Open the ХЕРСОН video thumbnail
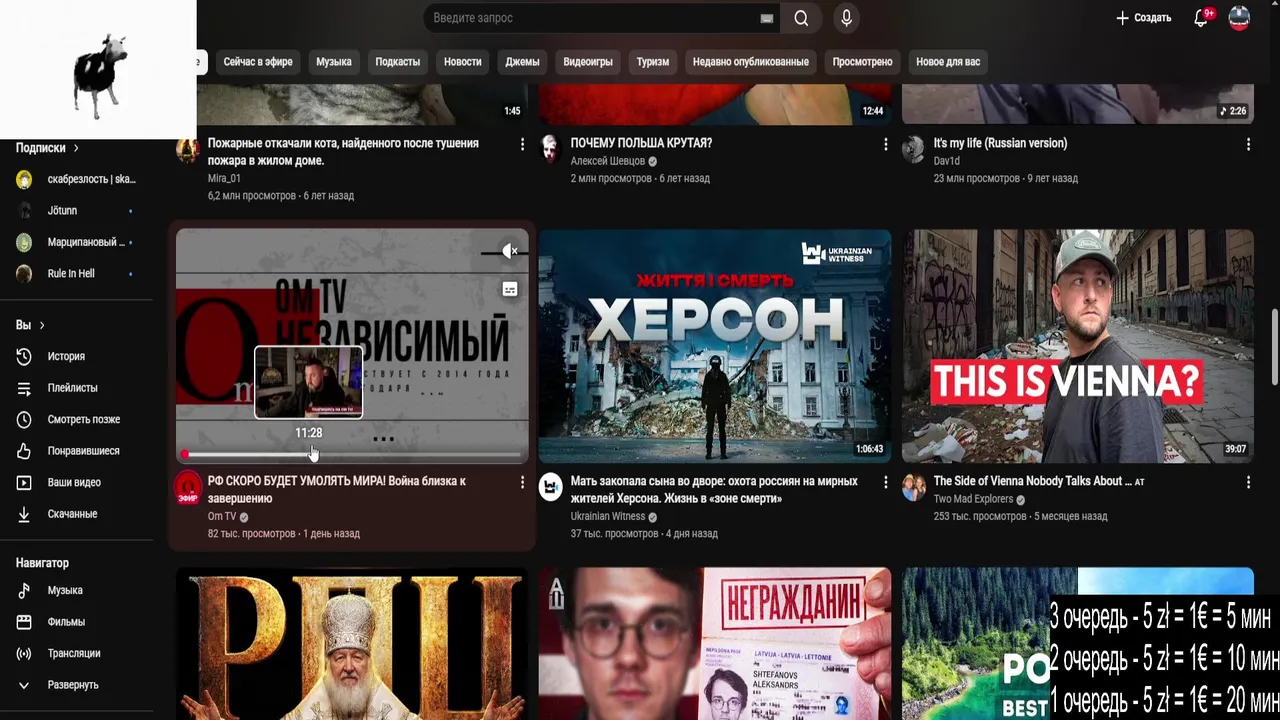Image resolution: width=1280 pixels, height=720 pixels. click(715, 346)
